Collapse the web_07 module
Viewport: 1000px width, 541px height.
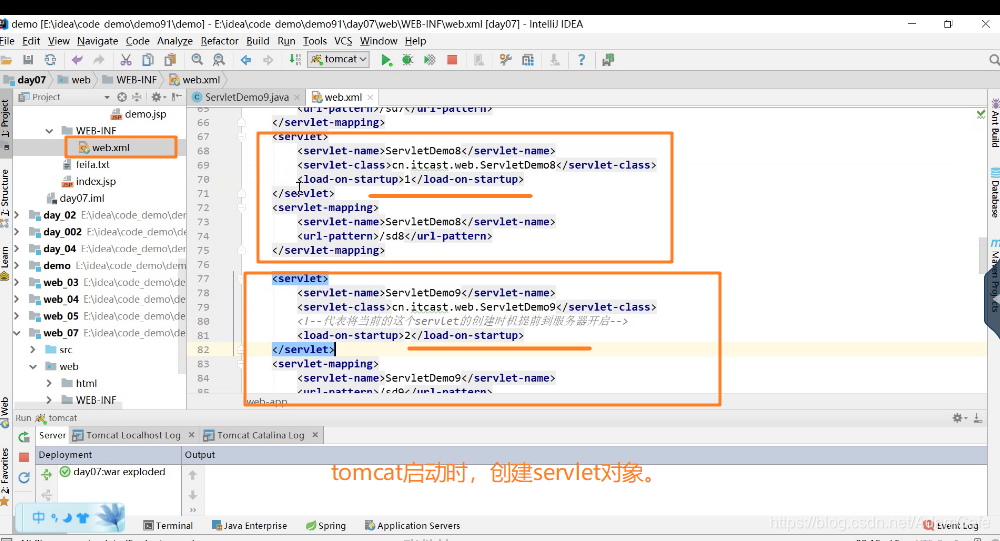coord(17,333)
